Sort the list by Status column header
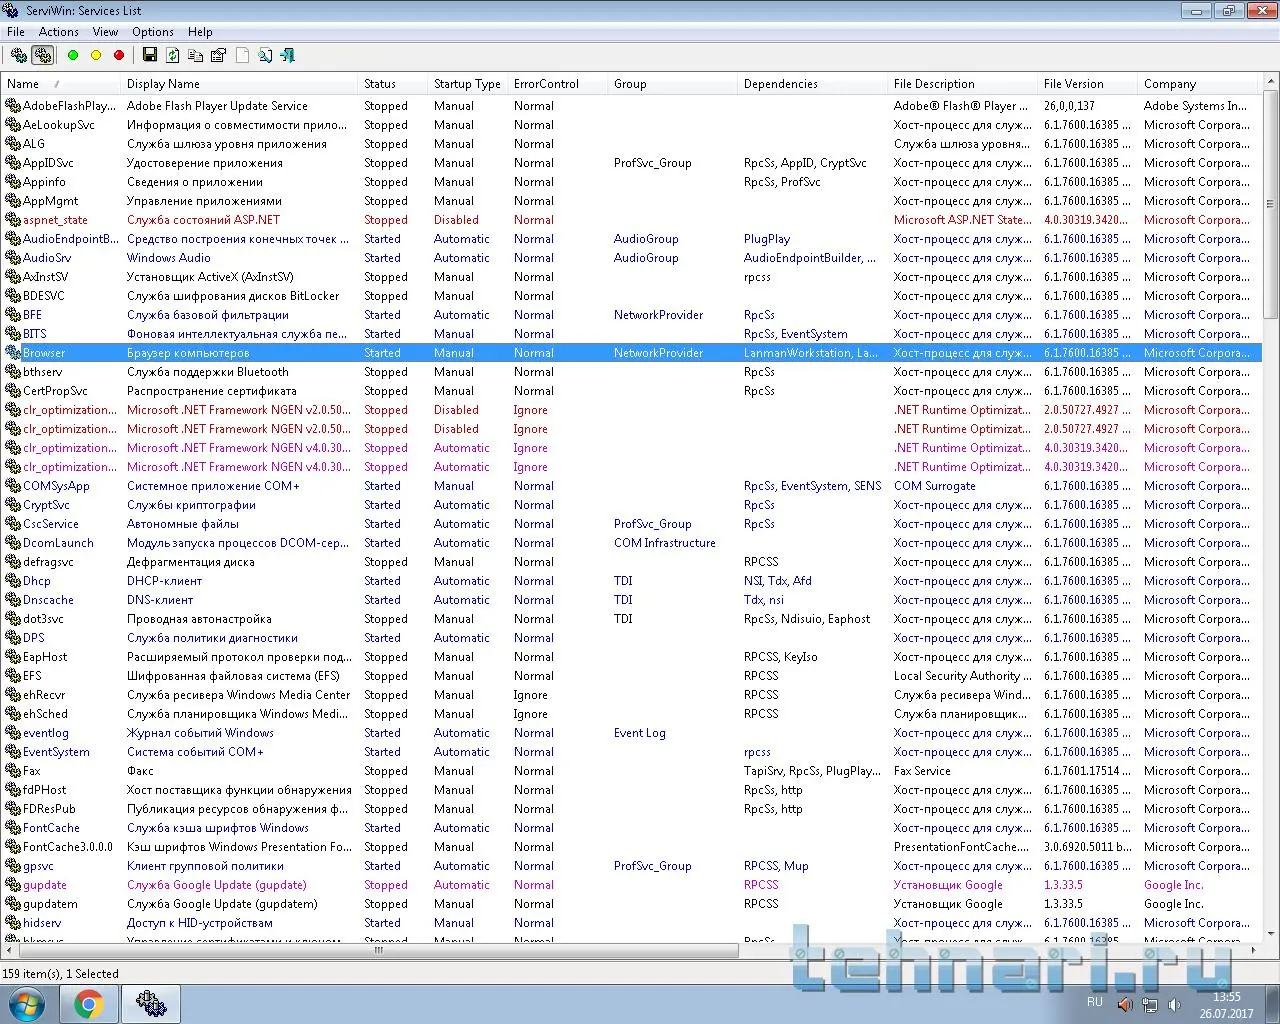The width and height of the screenshot is (1280, 1024). [380, 84]
